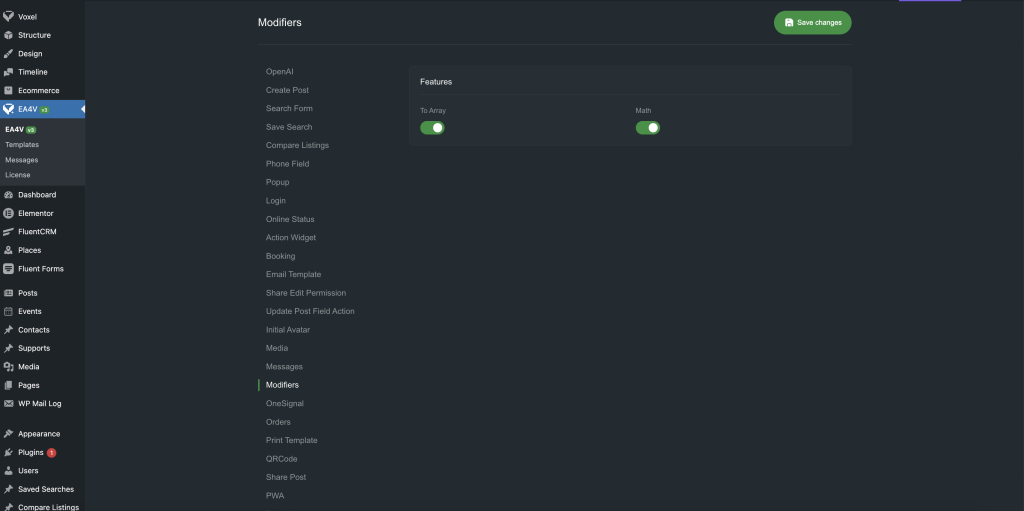
Task: Open Ecommerce via its sidebar icon
Action: pos(9,91)
